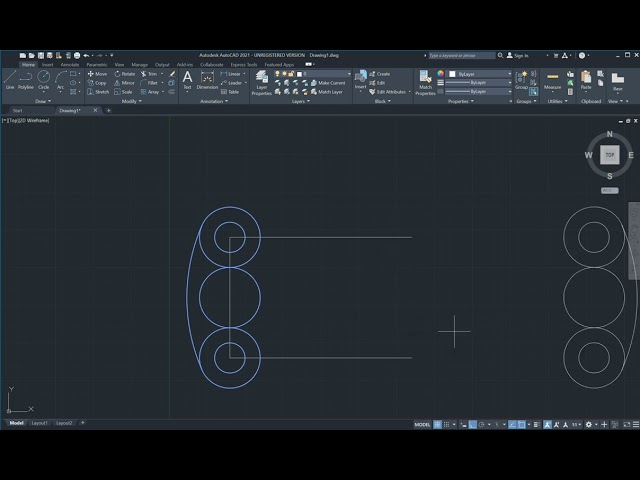Toggle annotation objects visibility in status bar
This screenshot has height=480, width=640.
point(547,424)
